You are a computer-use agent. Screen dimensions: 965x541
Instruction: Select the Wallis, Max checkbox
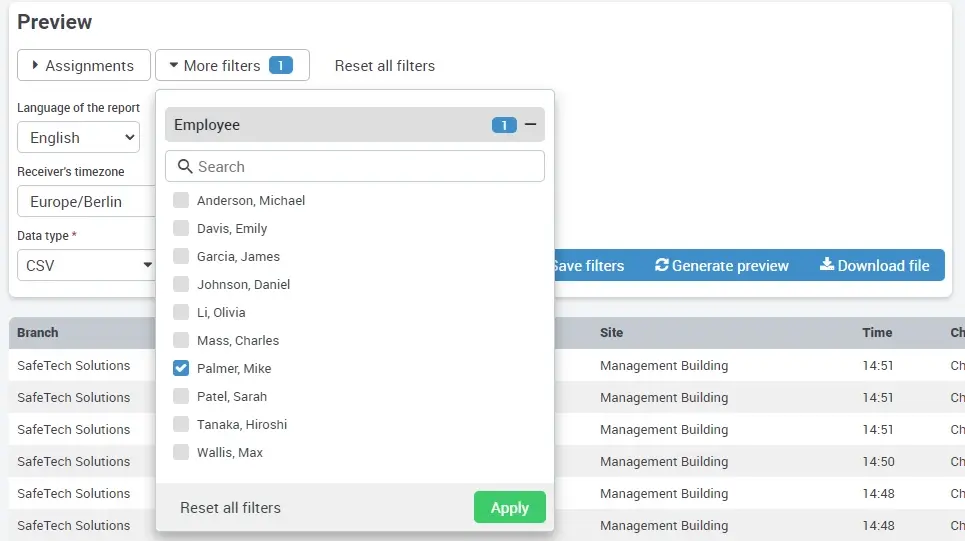[181, 452]
